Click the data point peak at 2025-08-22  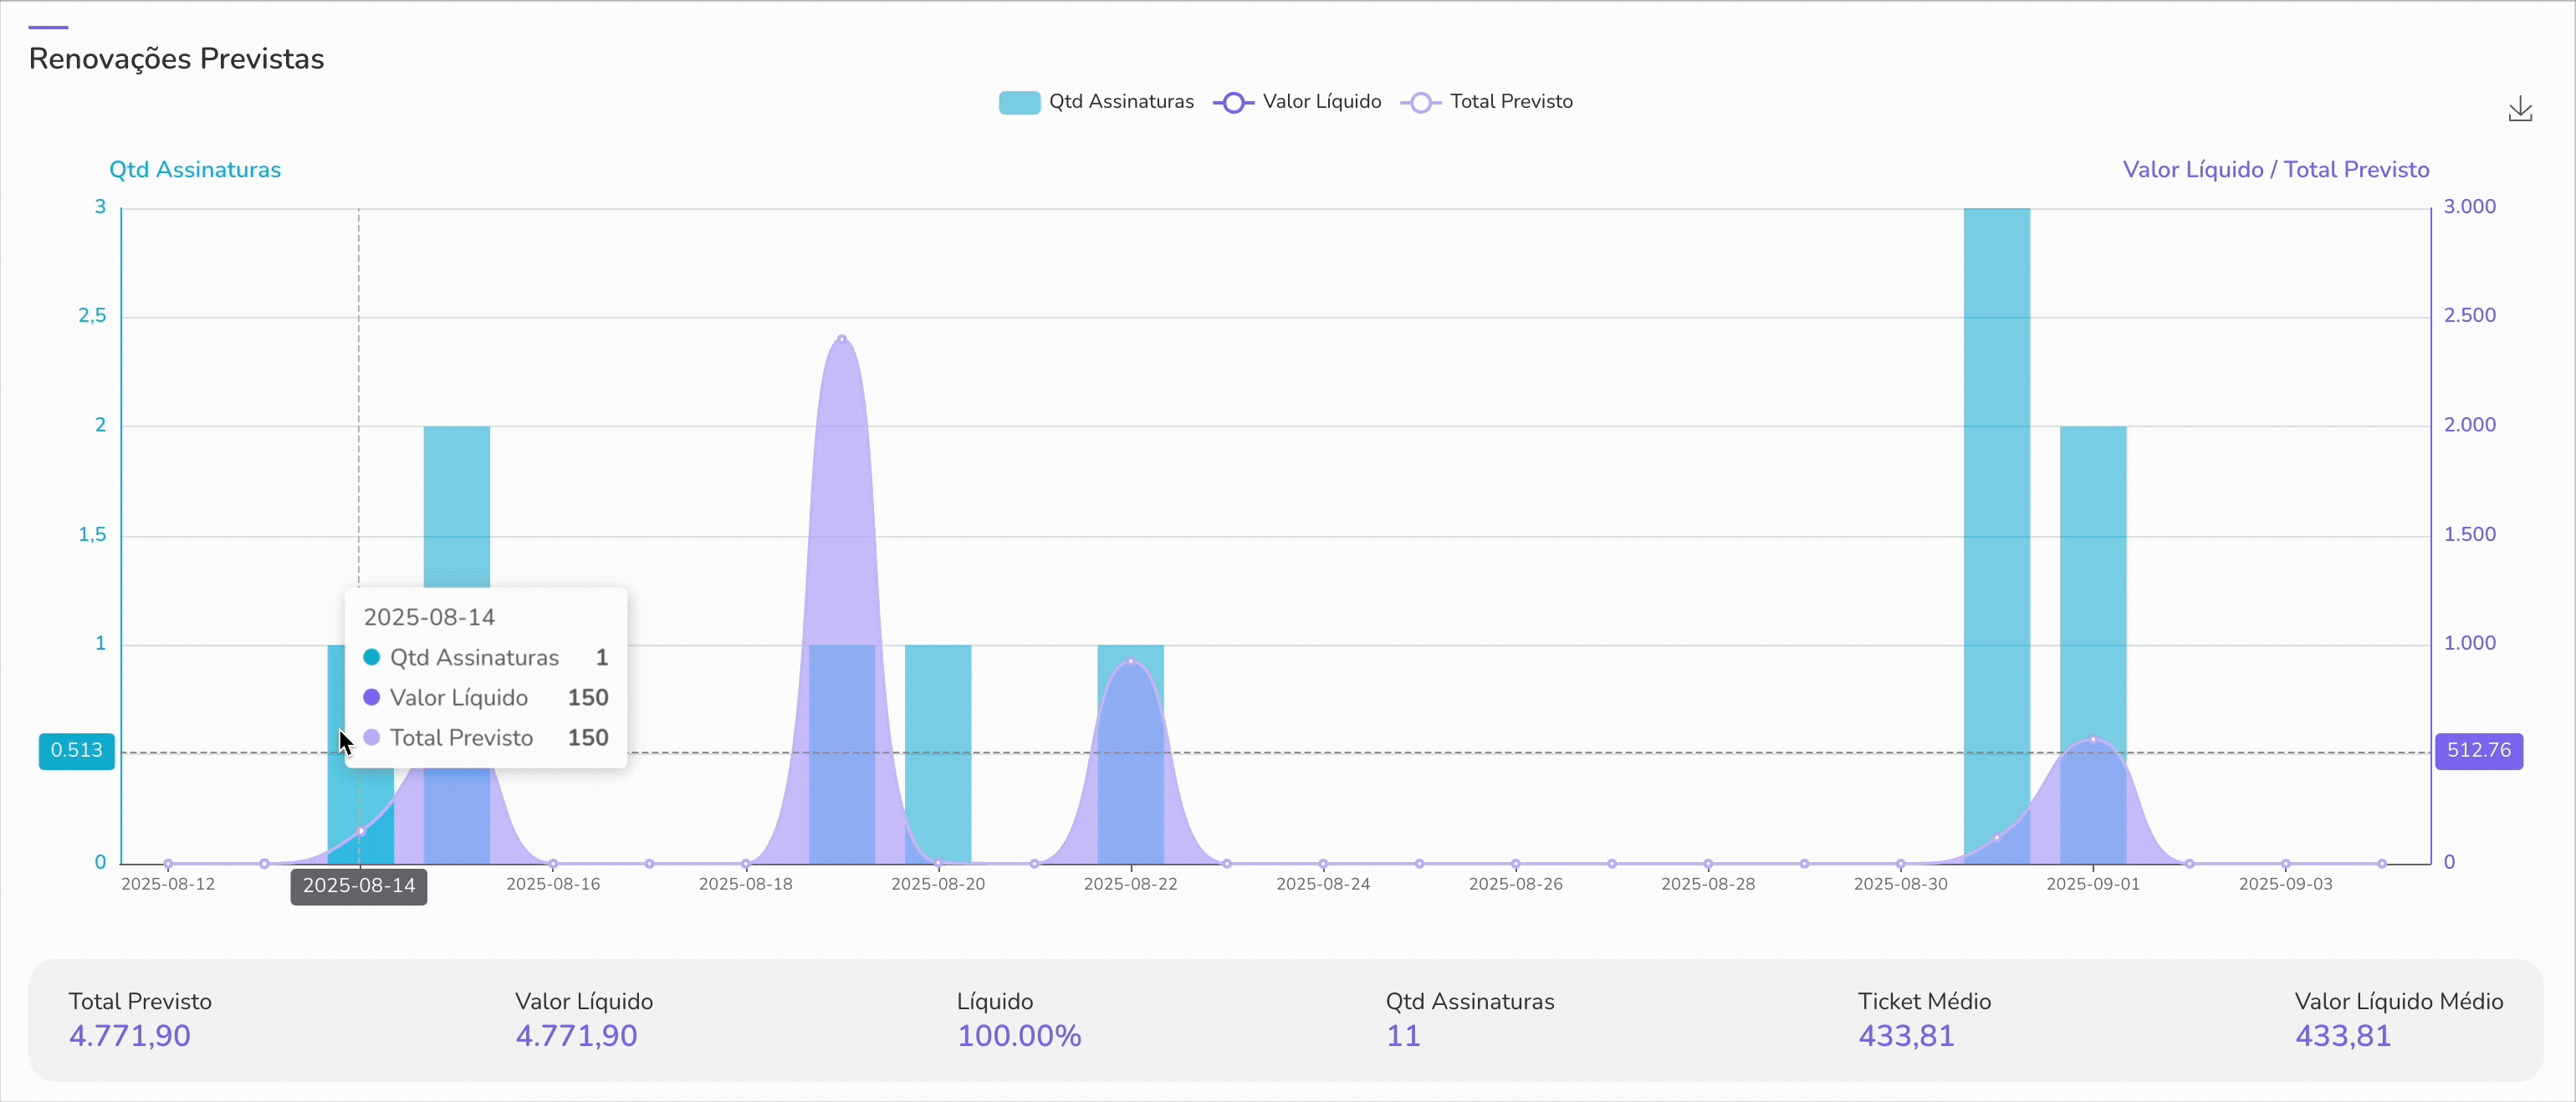[x=1130, y=661]
